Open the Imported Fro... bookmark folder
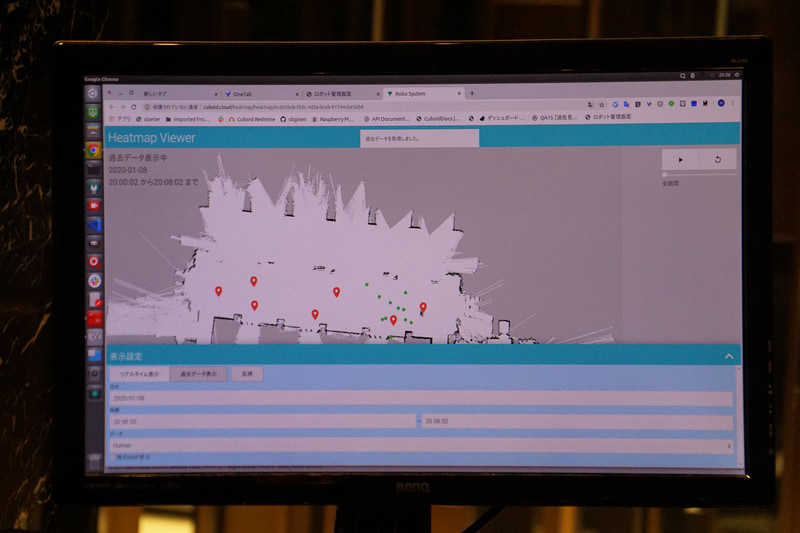800x533 pixels. coord(188,119)
